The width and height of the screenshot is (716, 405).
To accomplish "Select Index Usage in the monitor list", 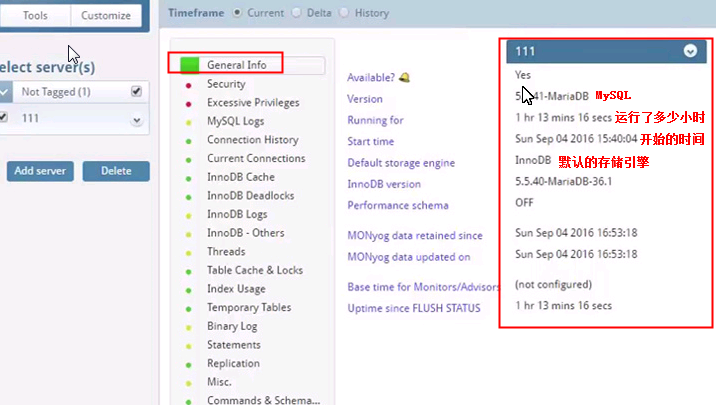I will pyautogui.click(x=236, y=289).
